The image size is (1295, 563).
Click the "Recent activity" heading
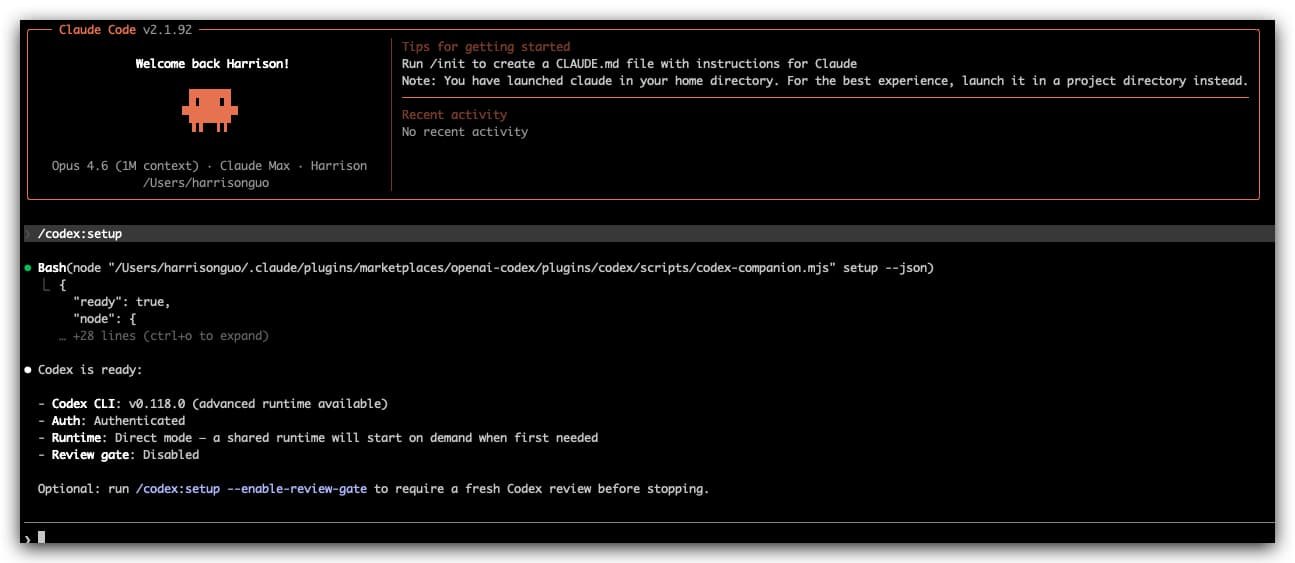point(454,115)
